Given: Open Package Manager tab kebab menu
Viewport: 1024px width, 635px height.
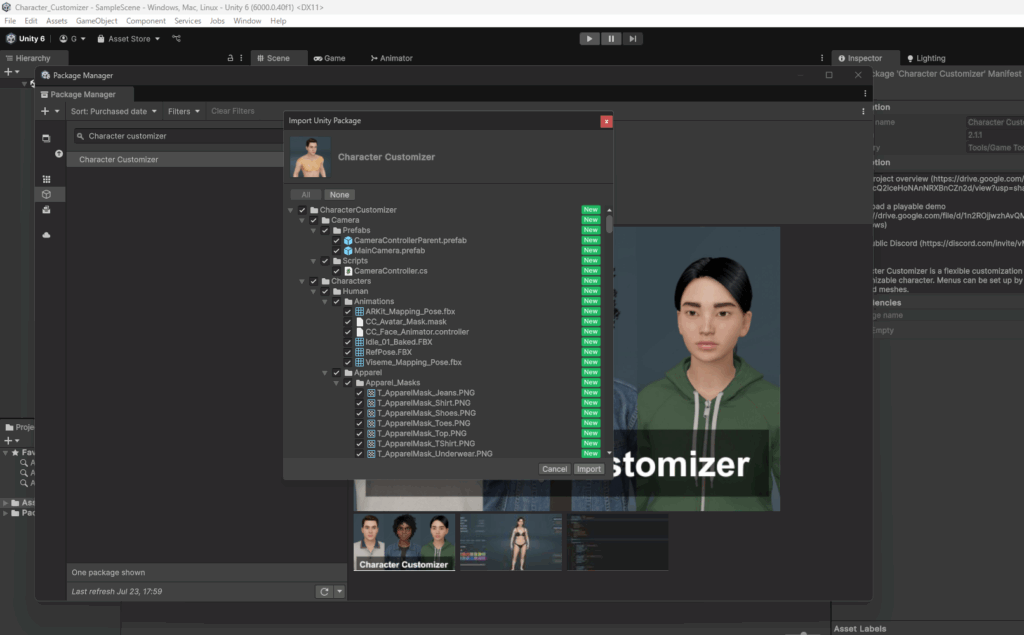Looking at the screenshot, I should [865, 94].
